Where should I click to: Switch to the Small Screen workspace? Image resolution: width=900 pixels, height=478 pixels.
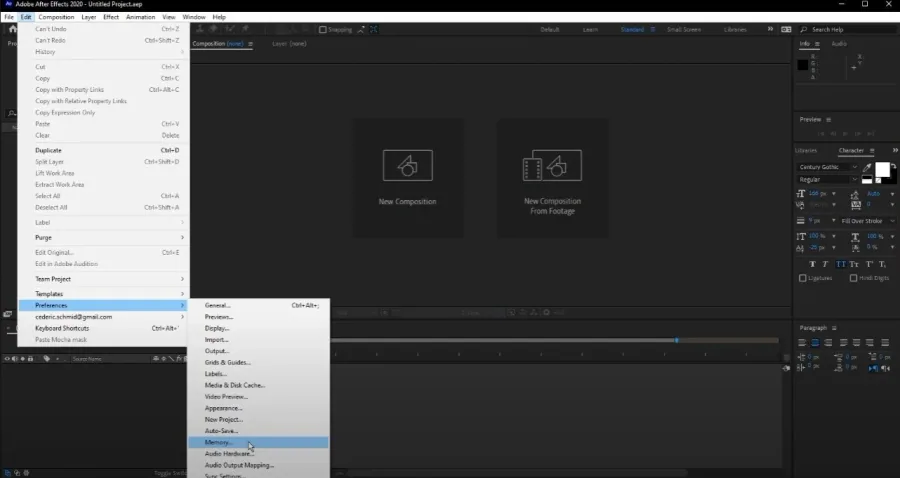[684, 29]
